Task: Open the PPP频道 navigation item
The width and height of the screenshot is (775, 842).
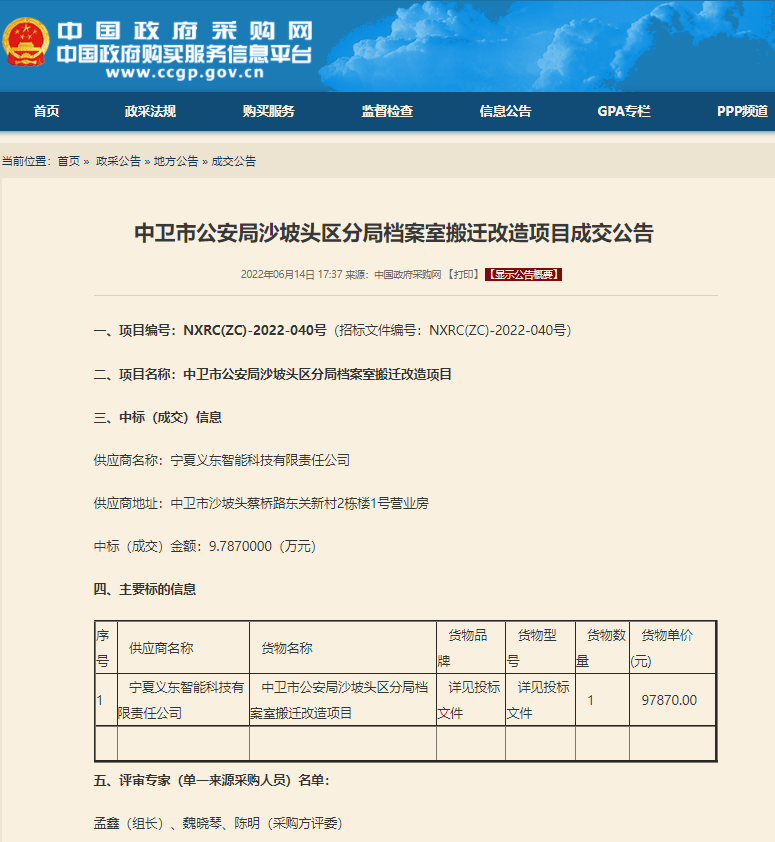Action: click(x=743, y=111)
